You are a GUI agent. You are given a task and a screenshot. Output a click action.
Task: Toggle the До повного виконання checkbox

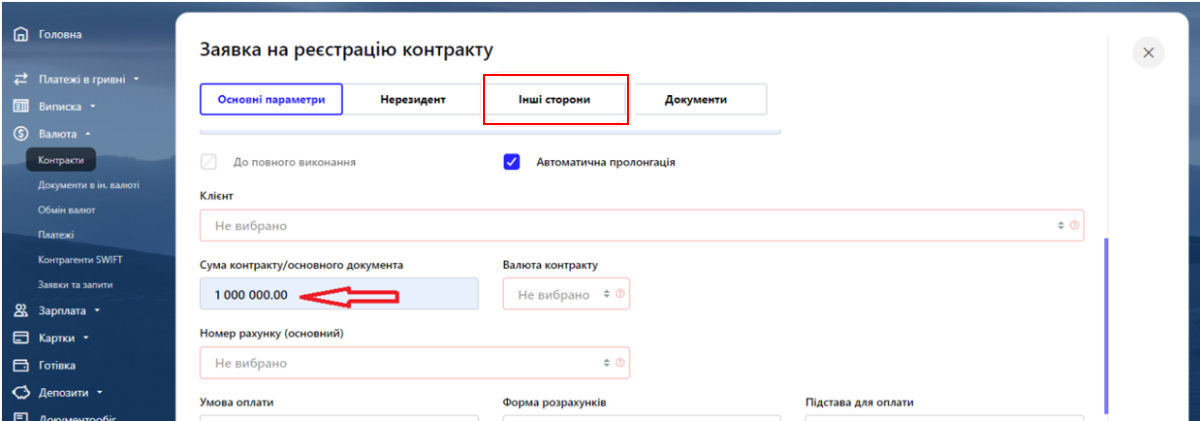coord(209,161)
